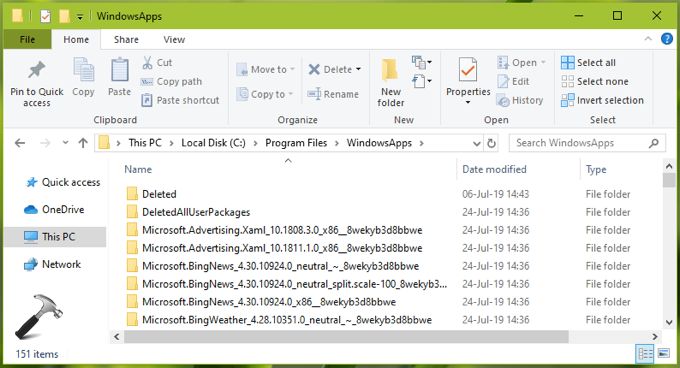The height and width of the screenshot is (368, 680).
Task: Open the Quick Access Toolbar customize arrow
Action: coord(80,17)
